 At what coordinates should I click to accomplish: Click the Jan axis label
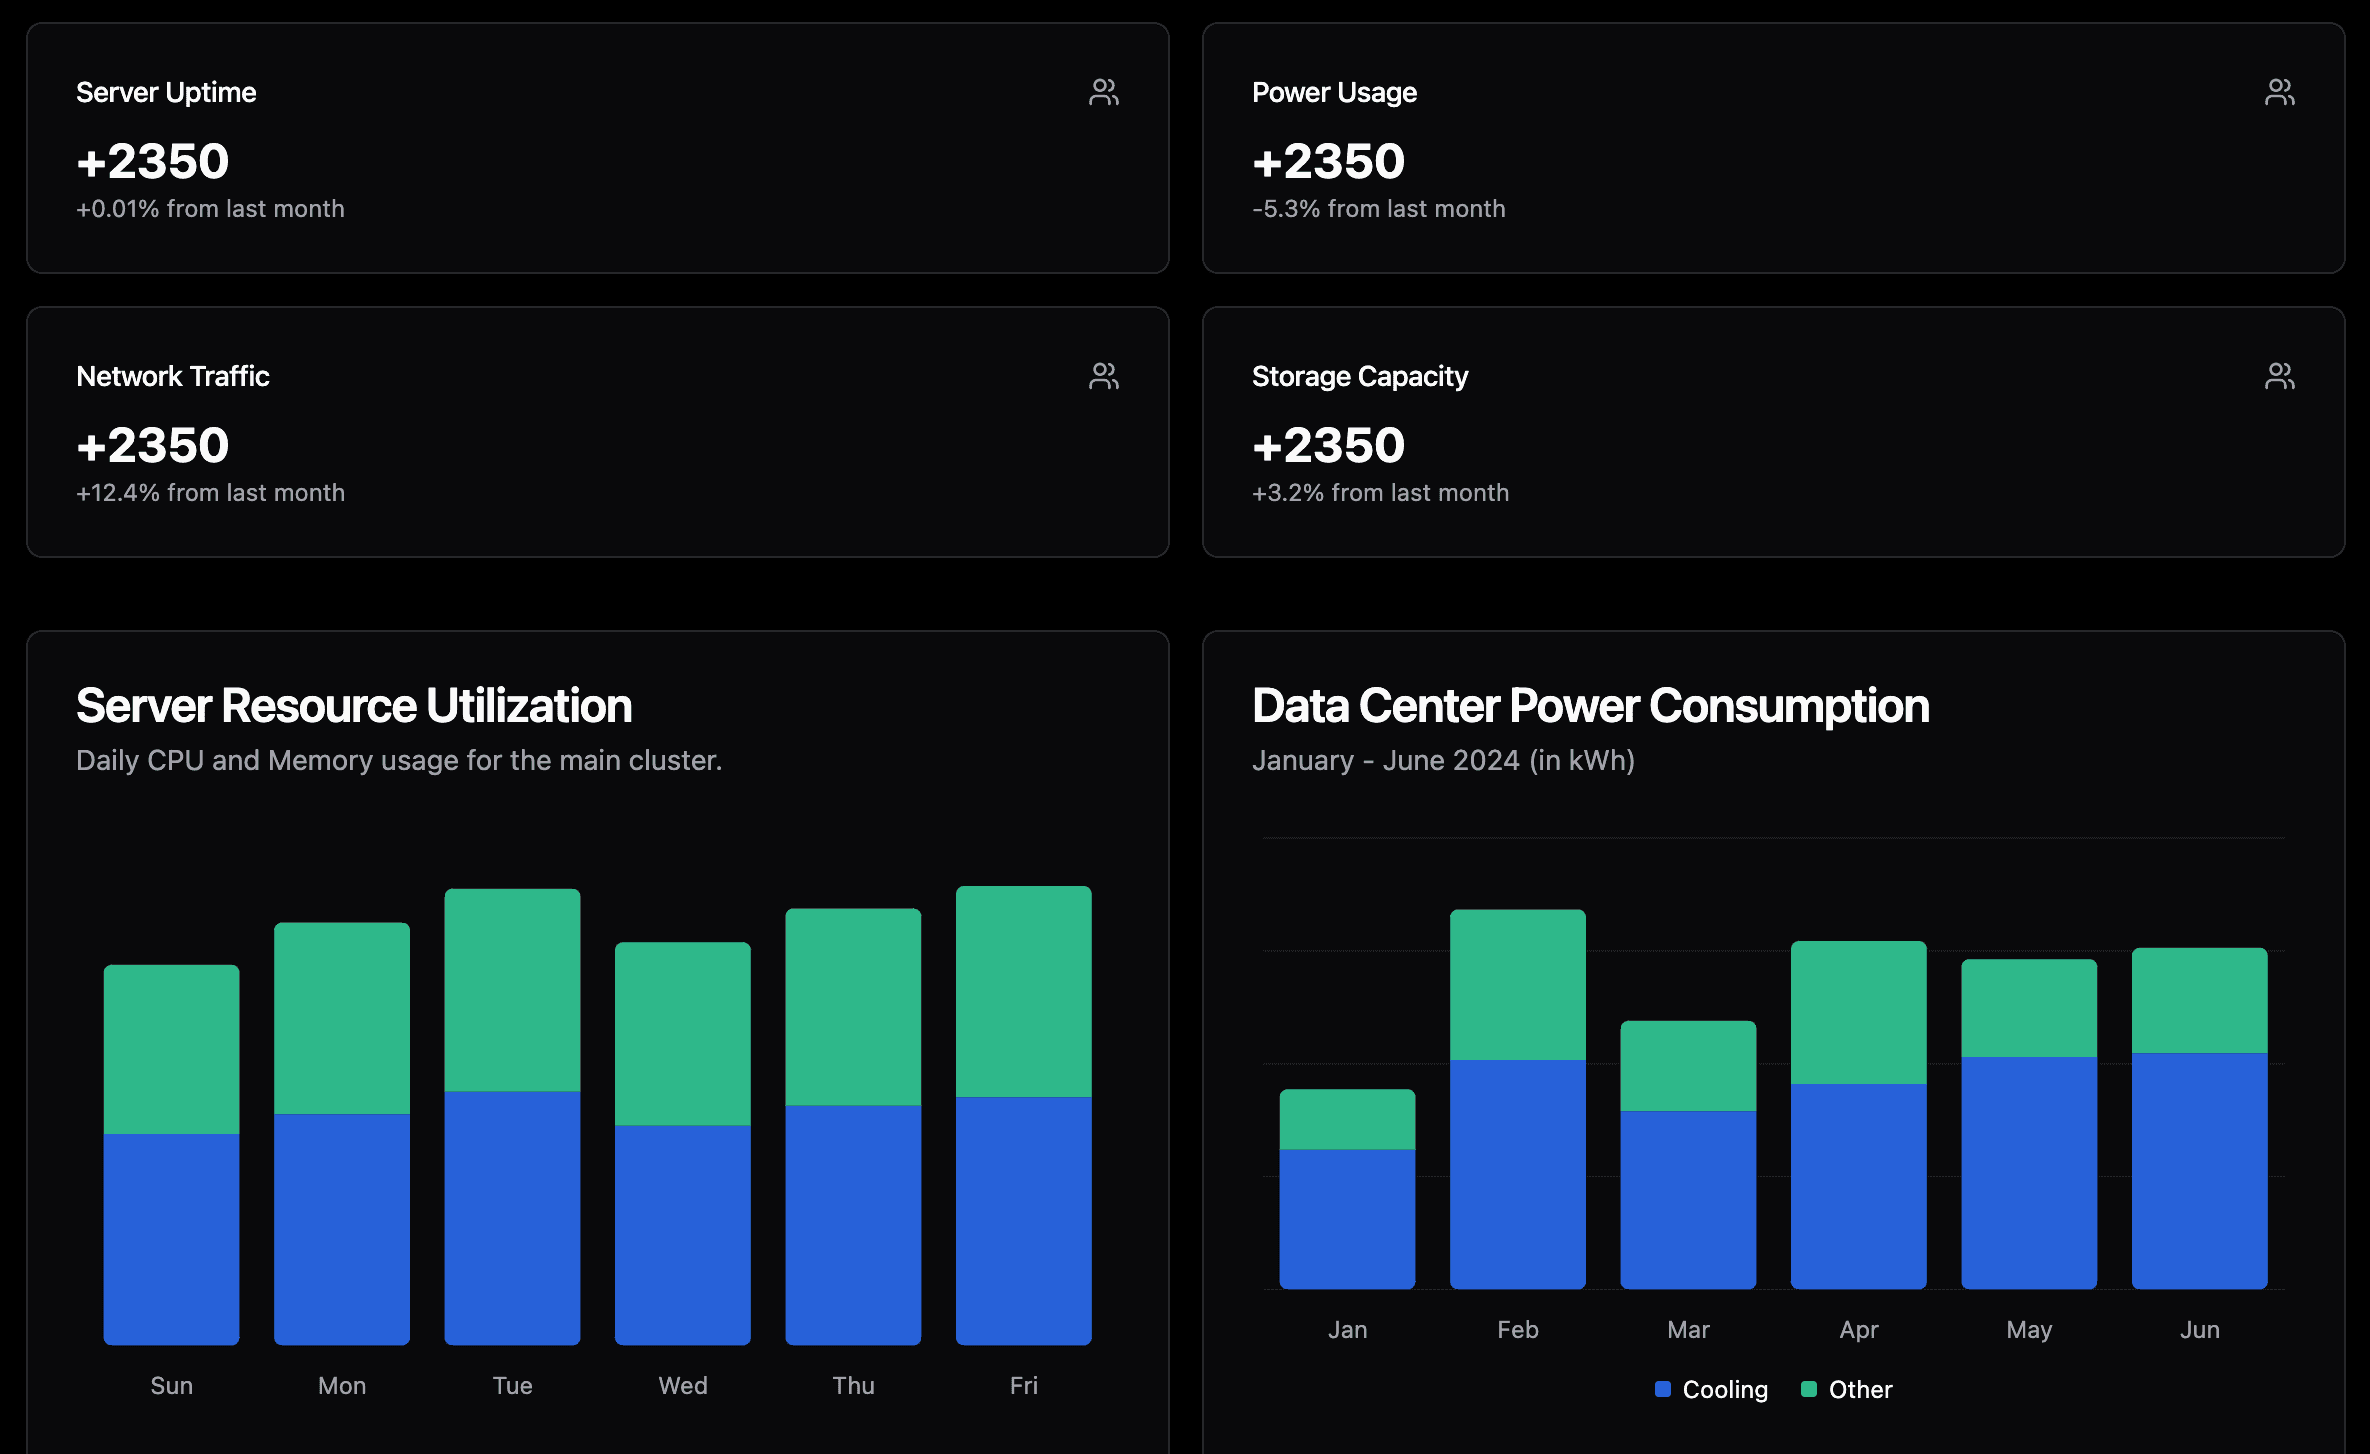(1348, 1330)
